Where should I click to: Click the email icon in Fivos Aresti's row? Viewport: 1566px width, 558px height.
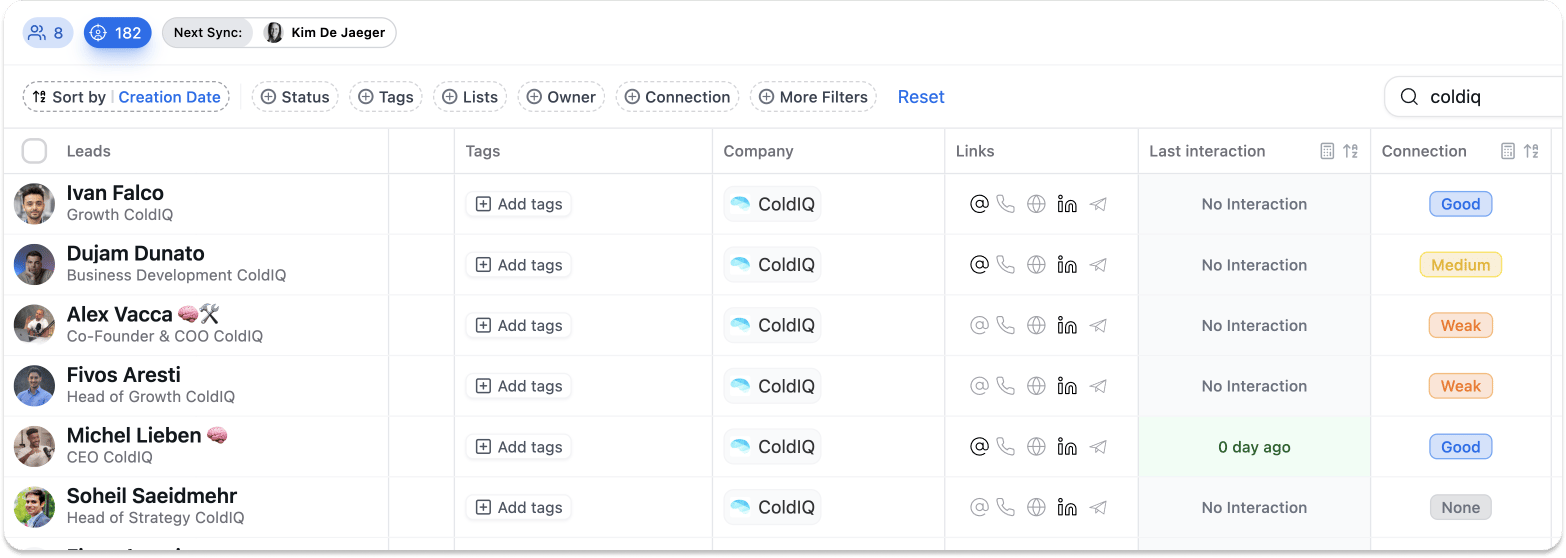point(979,386)
